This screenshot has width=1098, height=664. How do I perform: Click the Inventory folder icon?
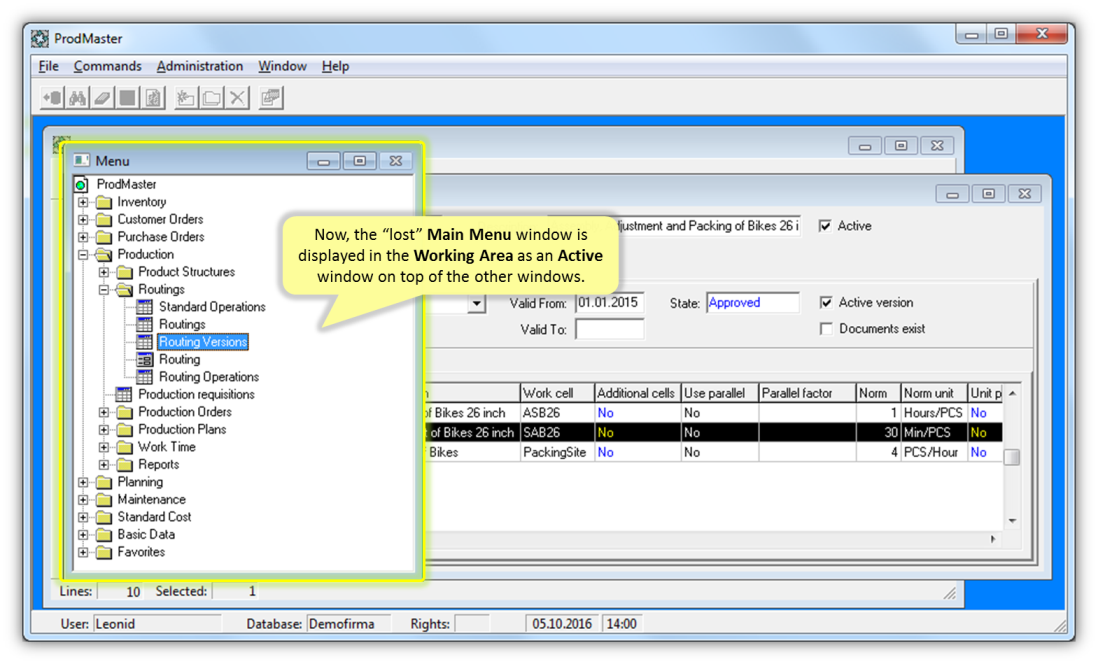(104, 202)
